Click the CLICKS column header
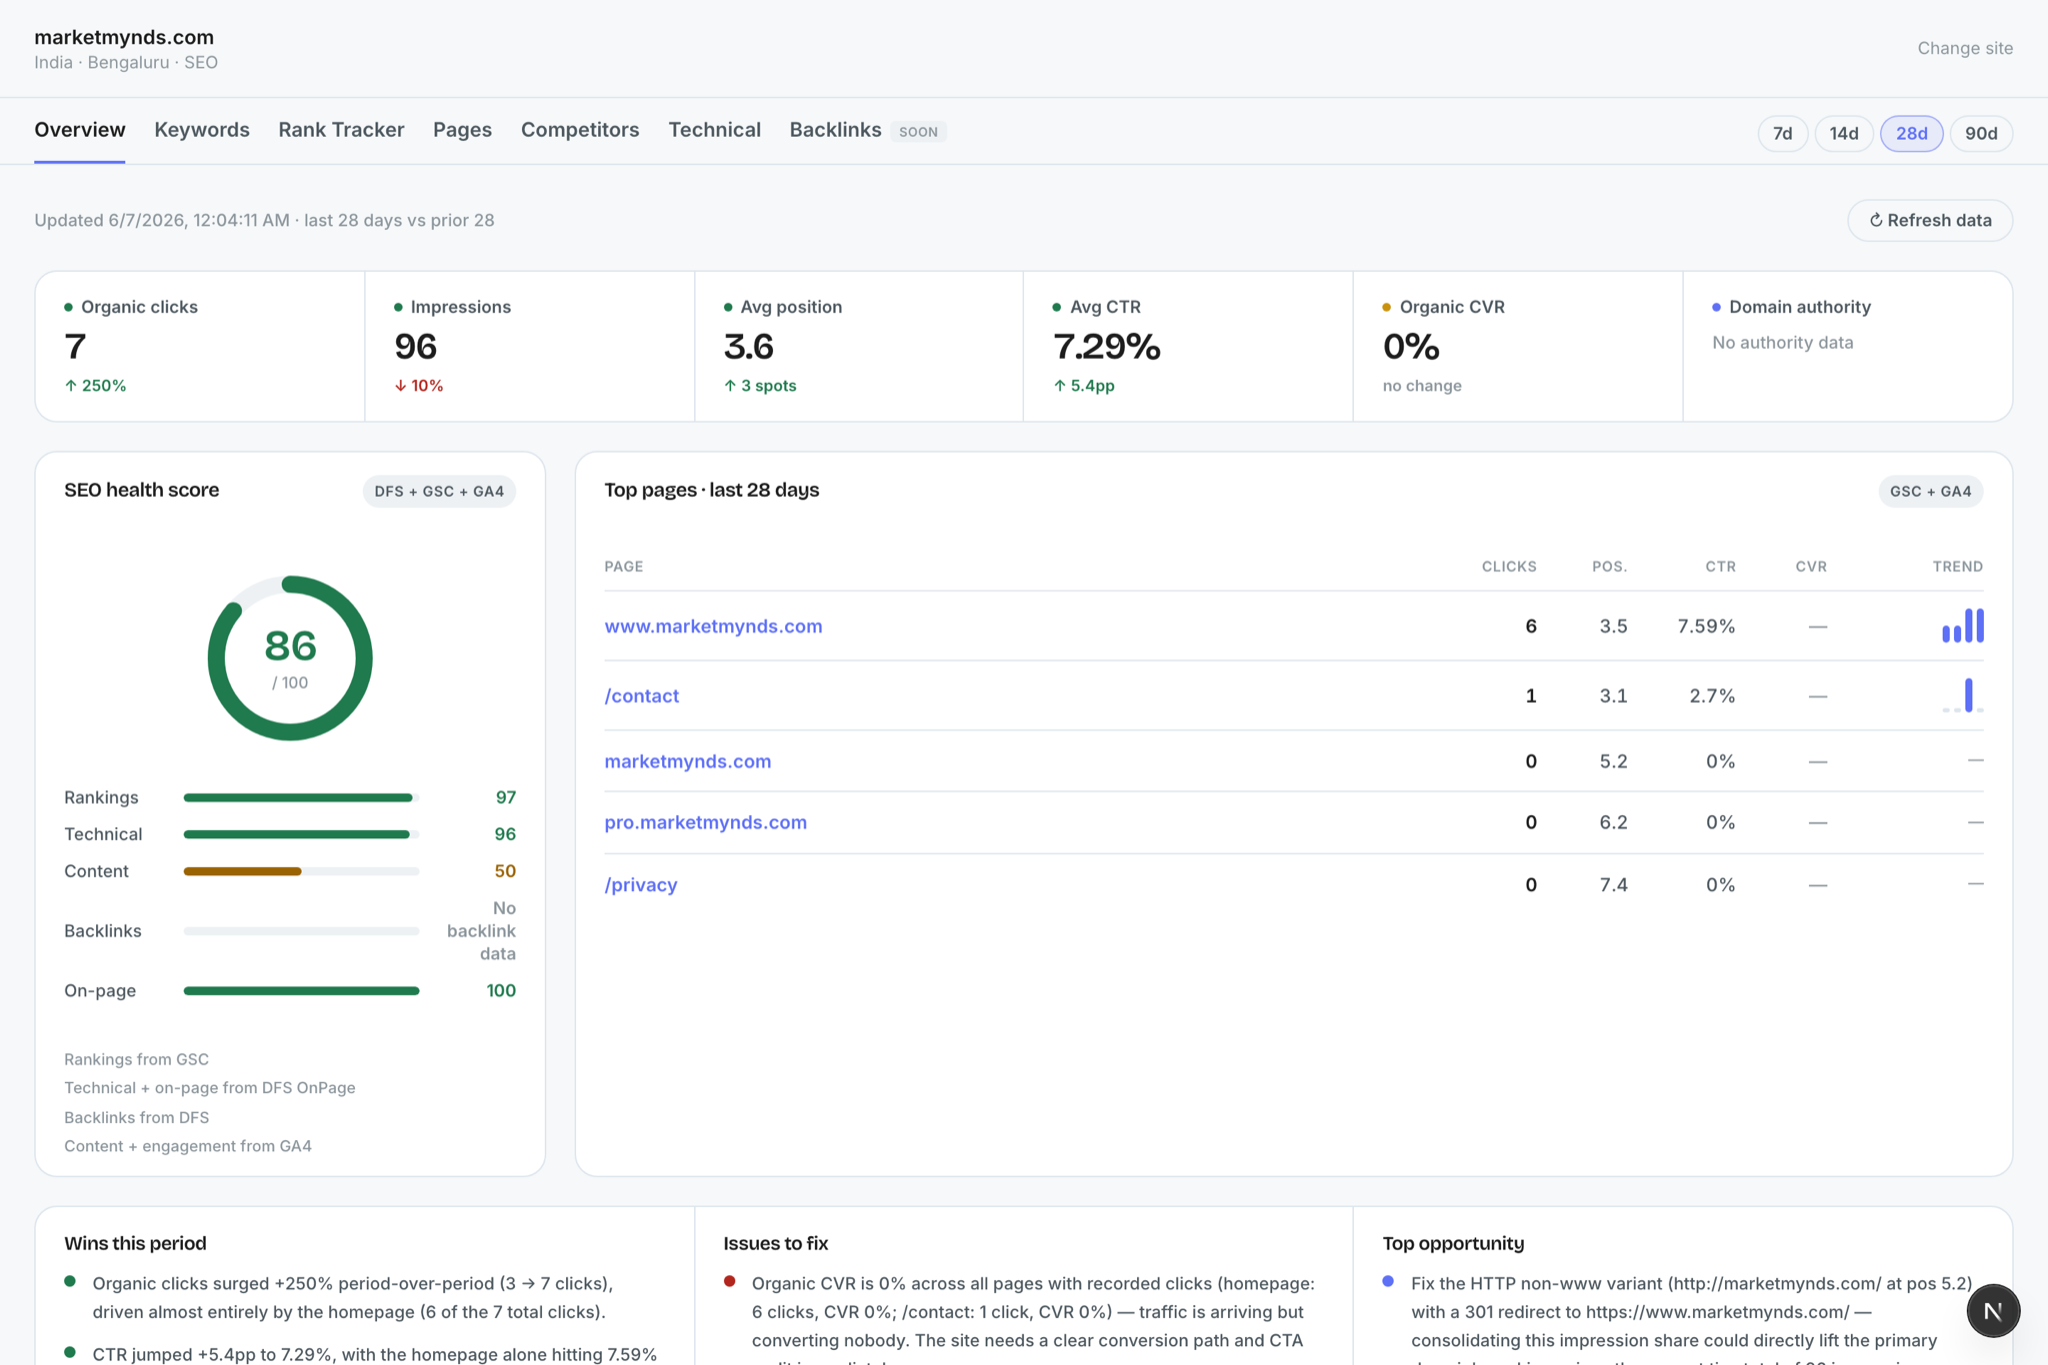2048x1365 pixels. tap(1508, 566)
